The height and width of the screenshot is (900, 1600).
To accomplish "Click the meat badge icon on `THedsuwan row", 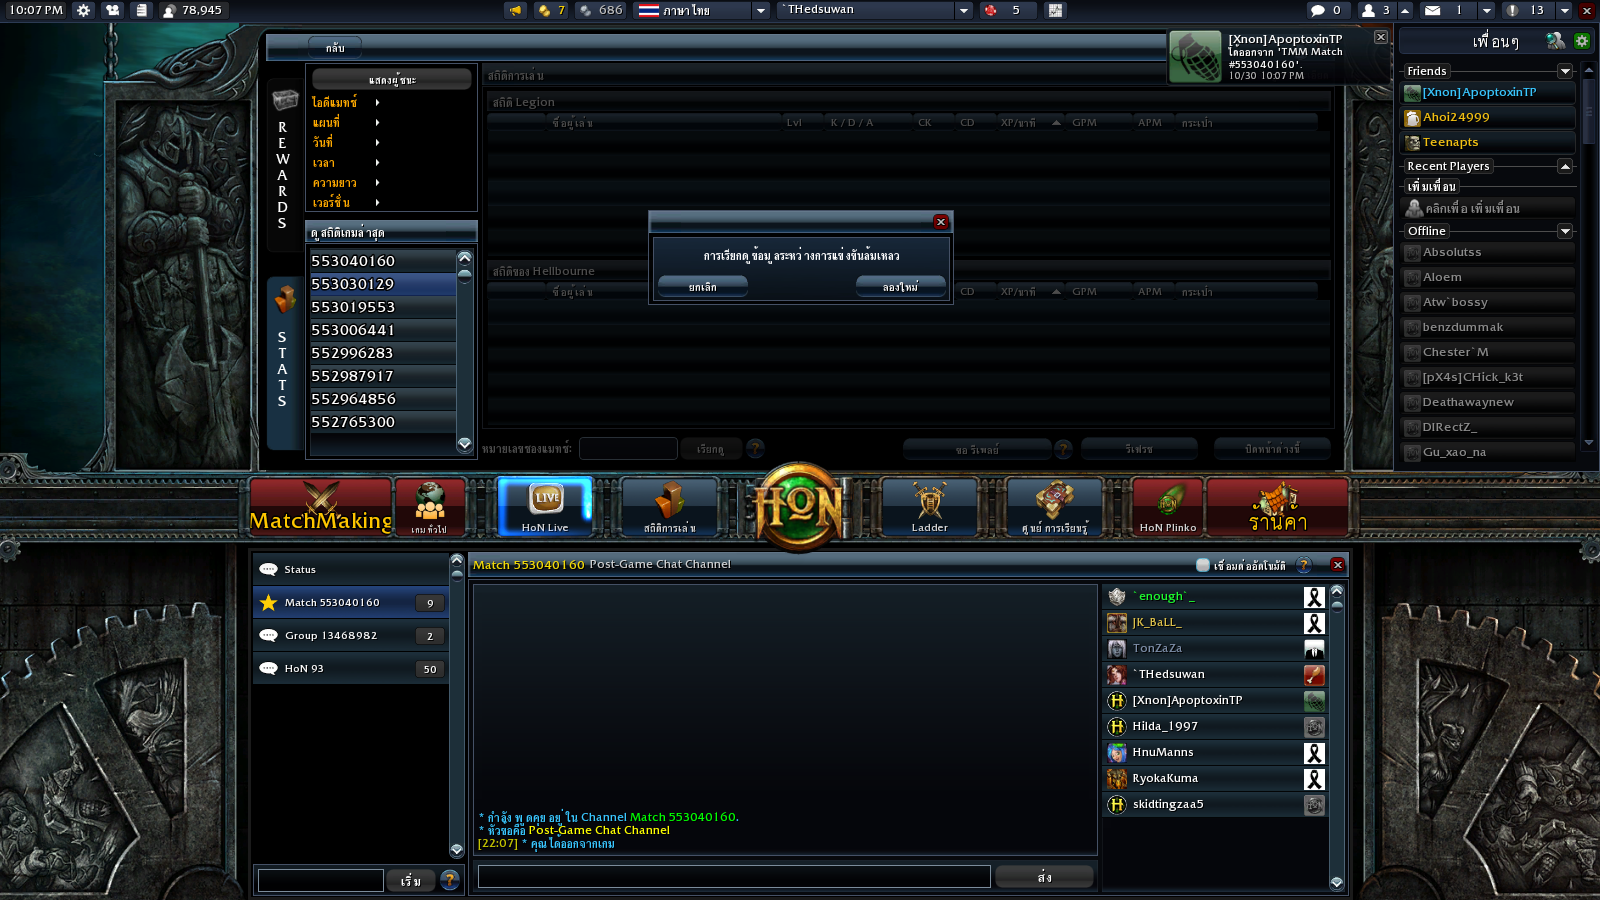I will coord(1314,675).
